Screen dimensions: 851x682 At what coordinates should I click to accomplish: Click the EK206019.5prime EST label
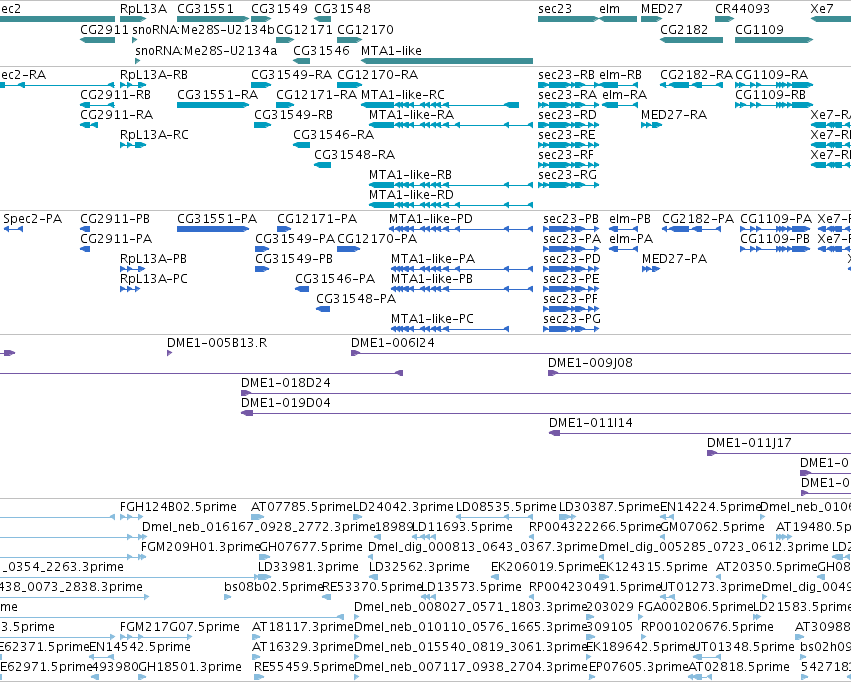point(545,566)
